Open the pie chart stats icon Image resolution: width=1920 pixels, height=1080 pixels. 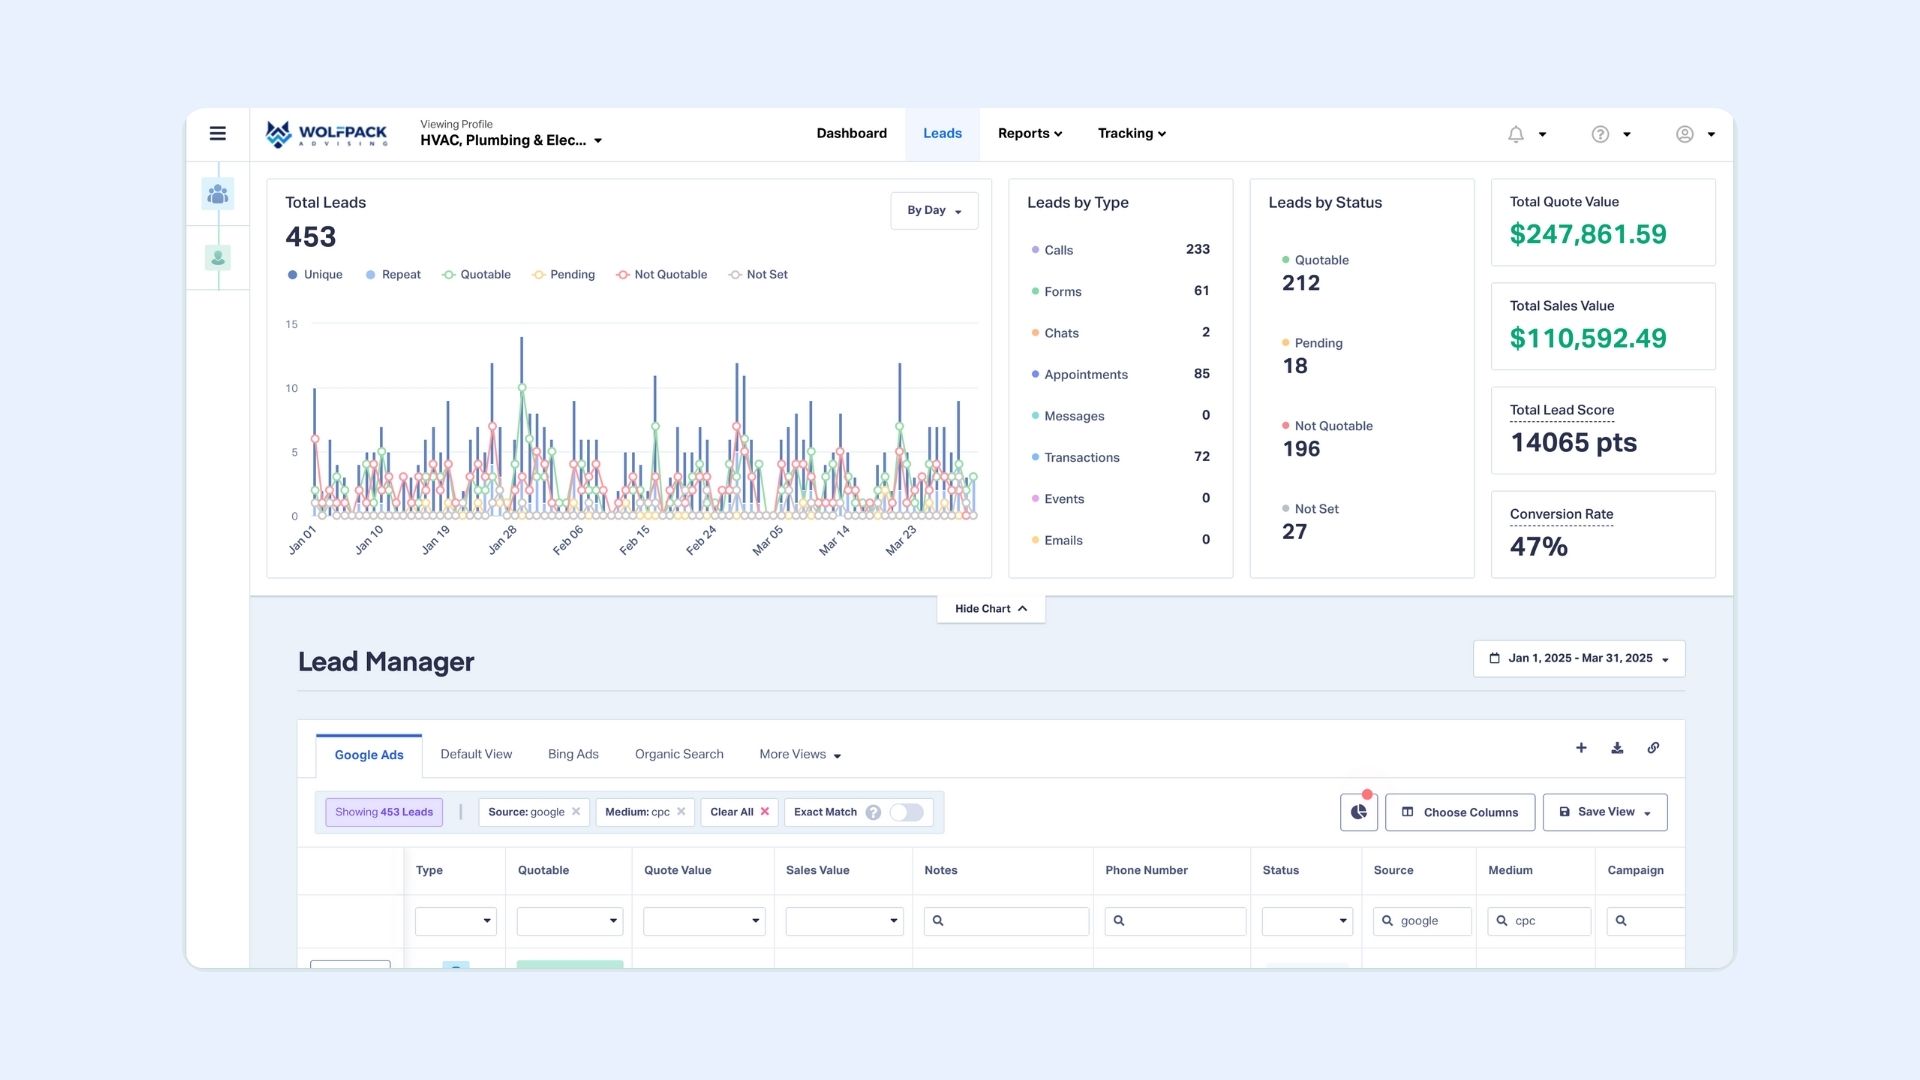click(x=1357, y=812)
